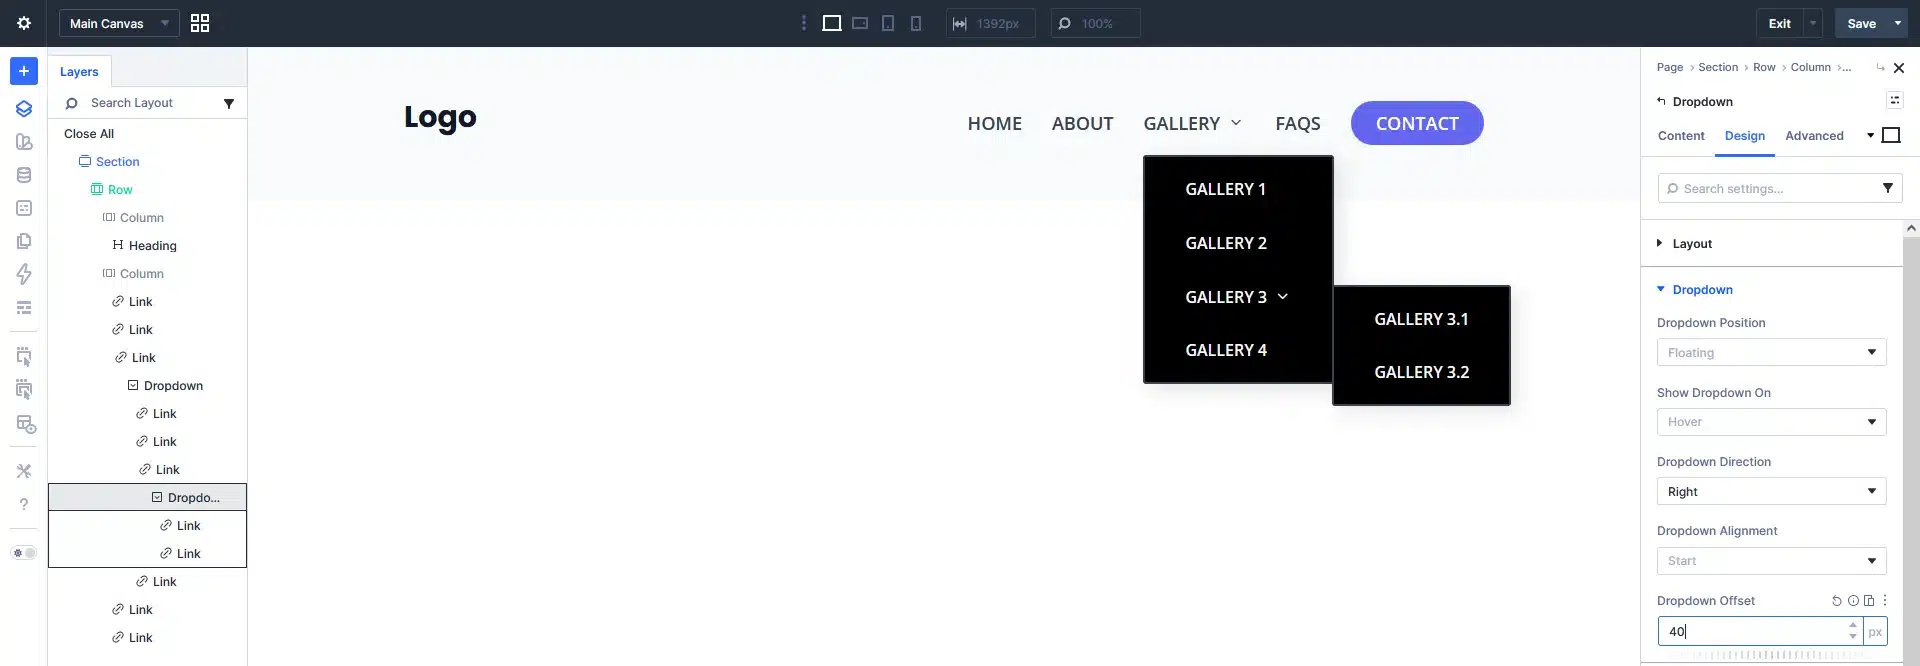Click the filter icon in Search Layout

click(x=229, y=103)
